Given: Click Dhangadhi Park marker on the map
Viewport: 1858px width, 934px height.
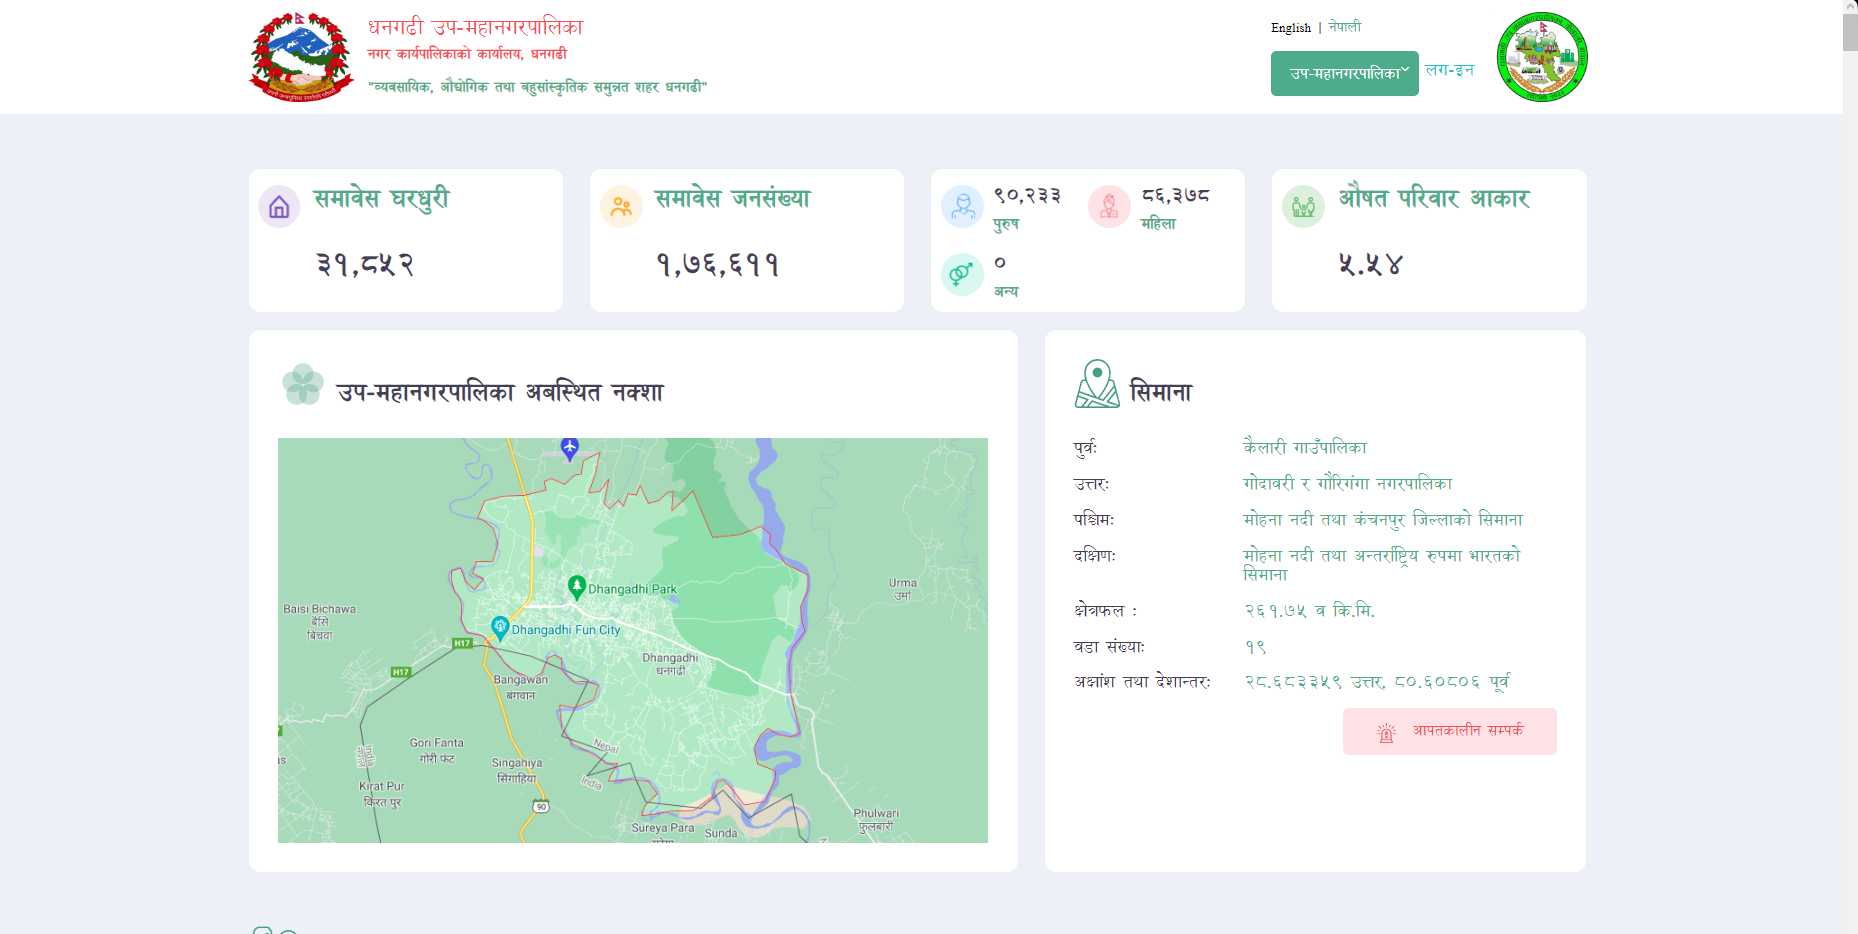Looking at the screenshot, I should pos(577,587).
